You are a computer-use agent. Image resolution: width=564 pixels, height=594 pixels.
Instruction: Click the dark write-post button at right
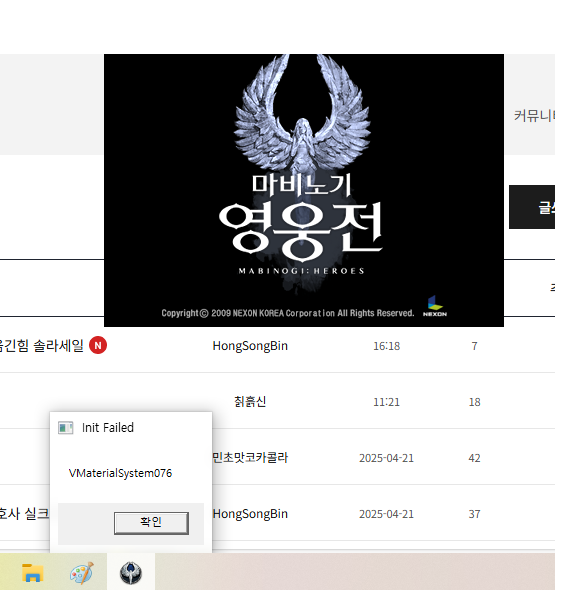(x=532, y=207)
